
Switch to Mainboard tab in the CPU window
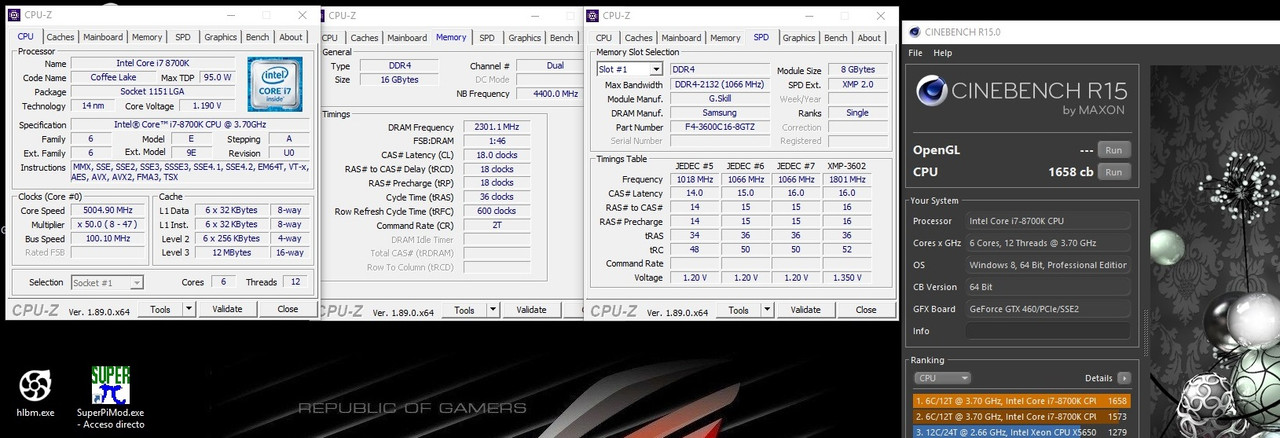coord(103,37)
